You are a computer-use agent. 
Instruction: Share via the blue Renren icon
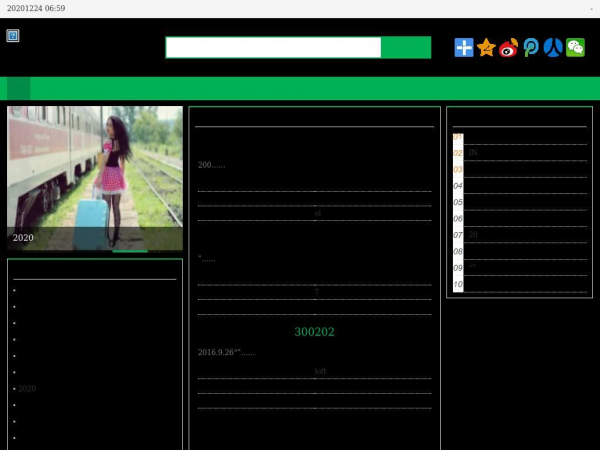[553, 47]
